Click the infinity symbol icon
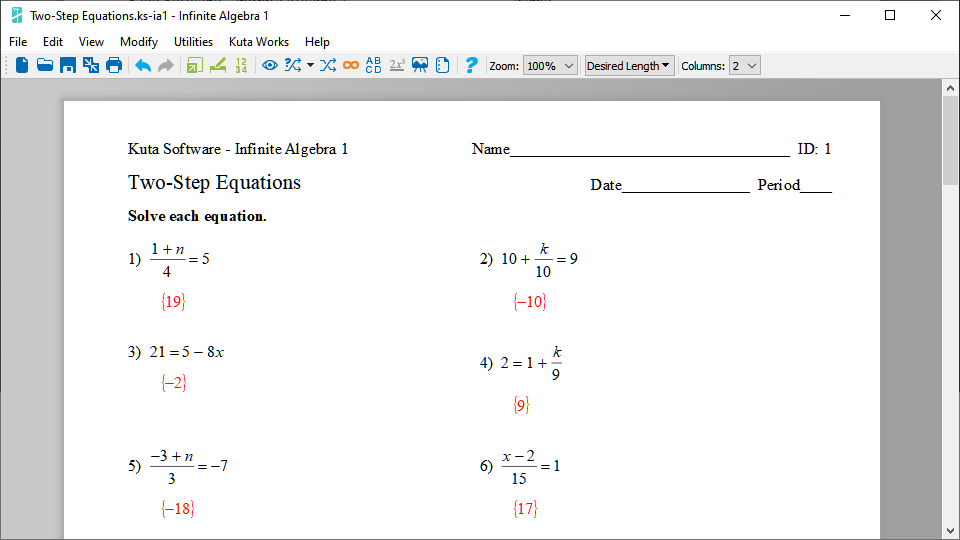The image size is (960, 540). (x=350, y=65)
